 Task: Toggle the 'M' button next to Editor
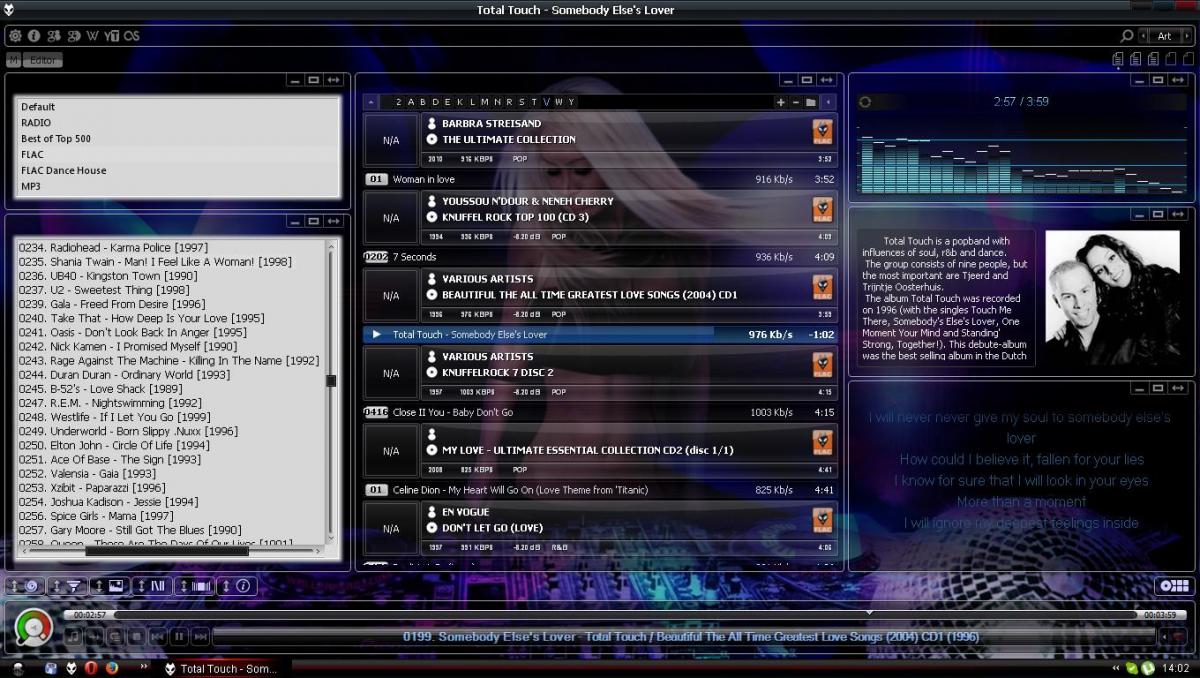click(13, 60)
